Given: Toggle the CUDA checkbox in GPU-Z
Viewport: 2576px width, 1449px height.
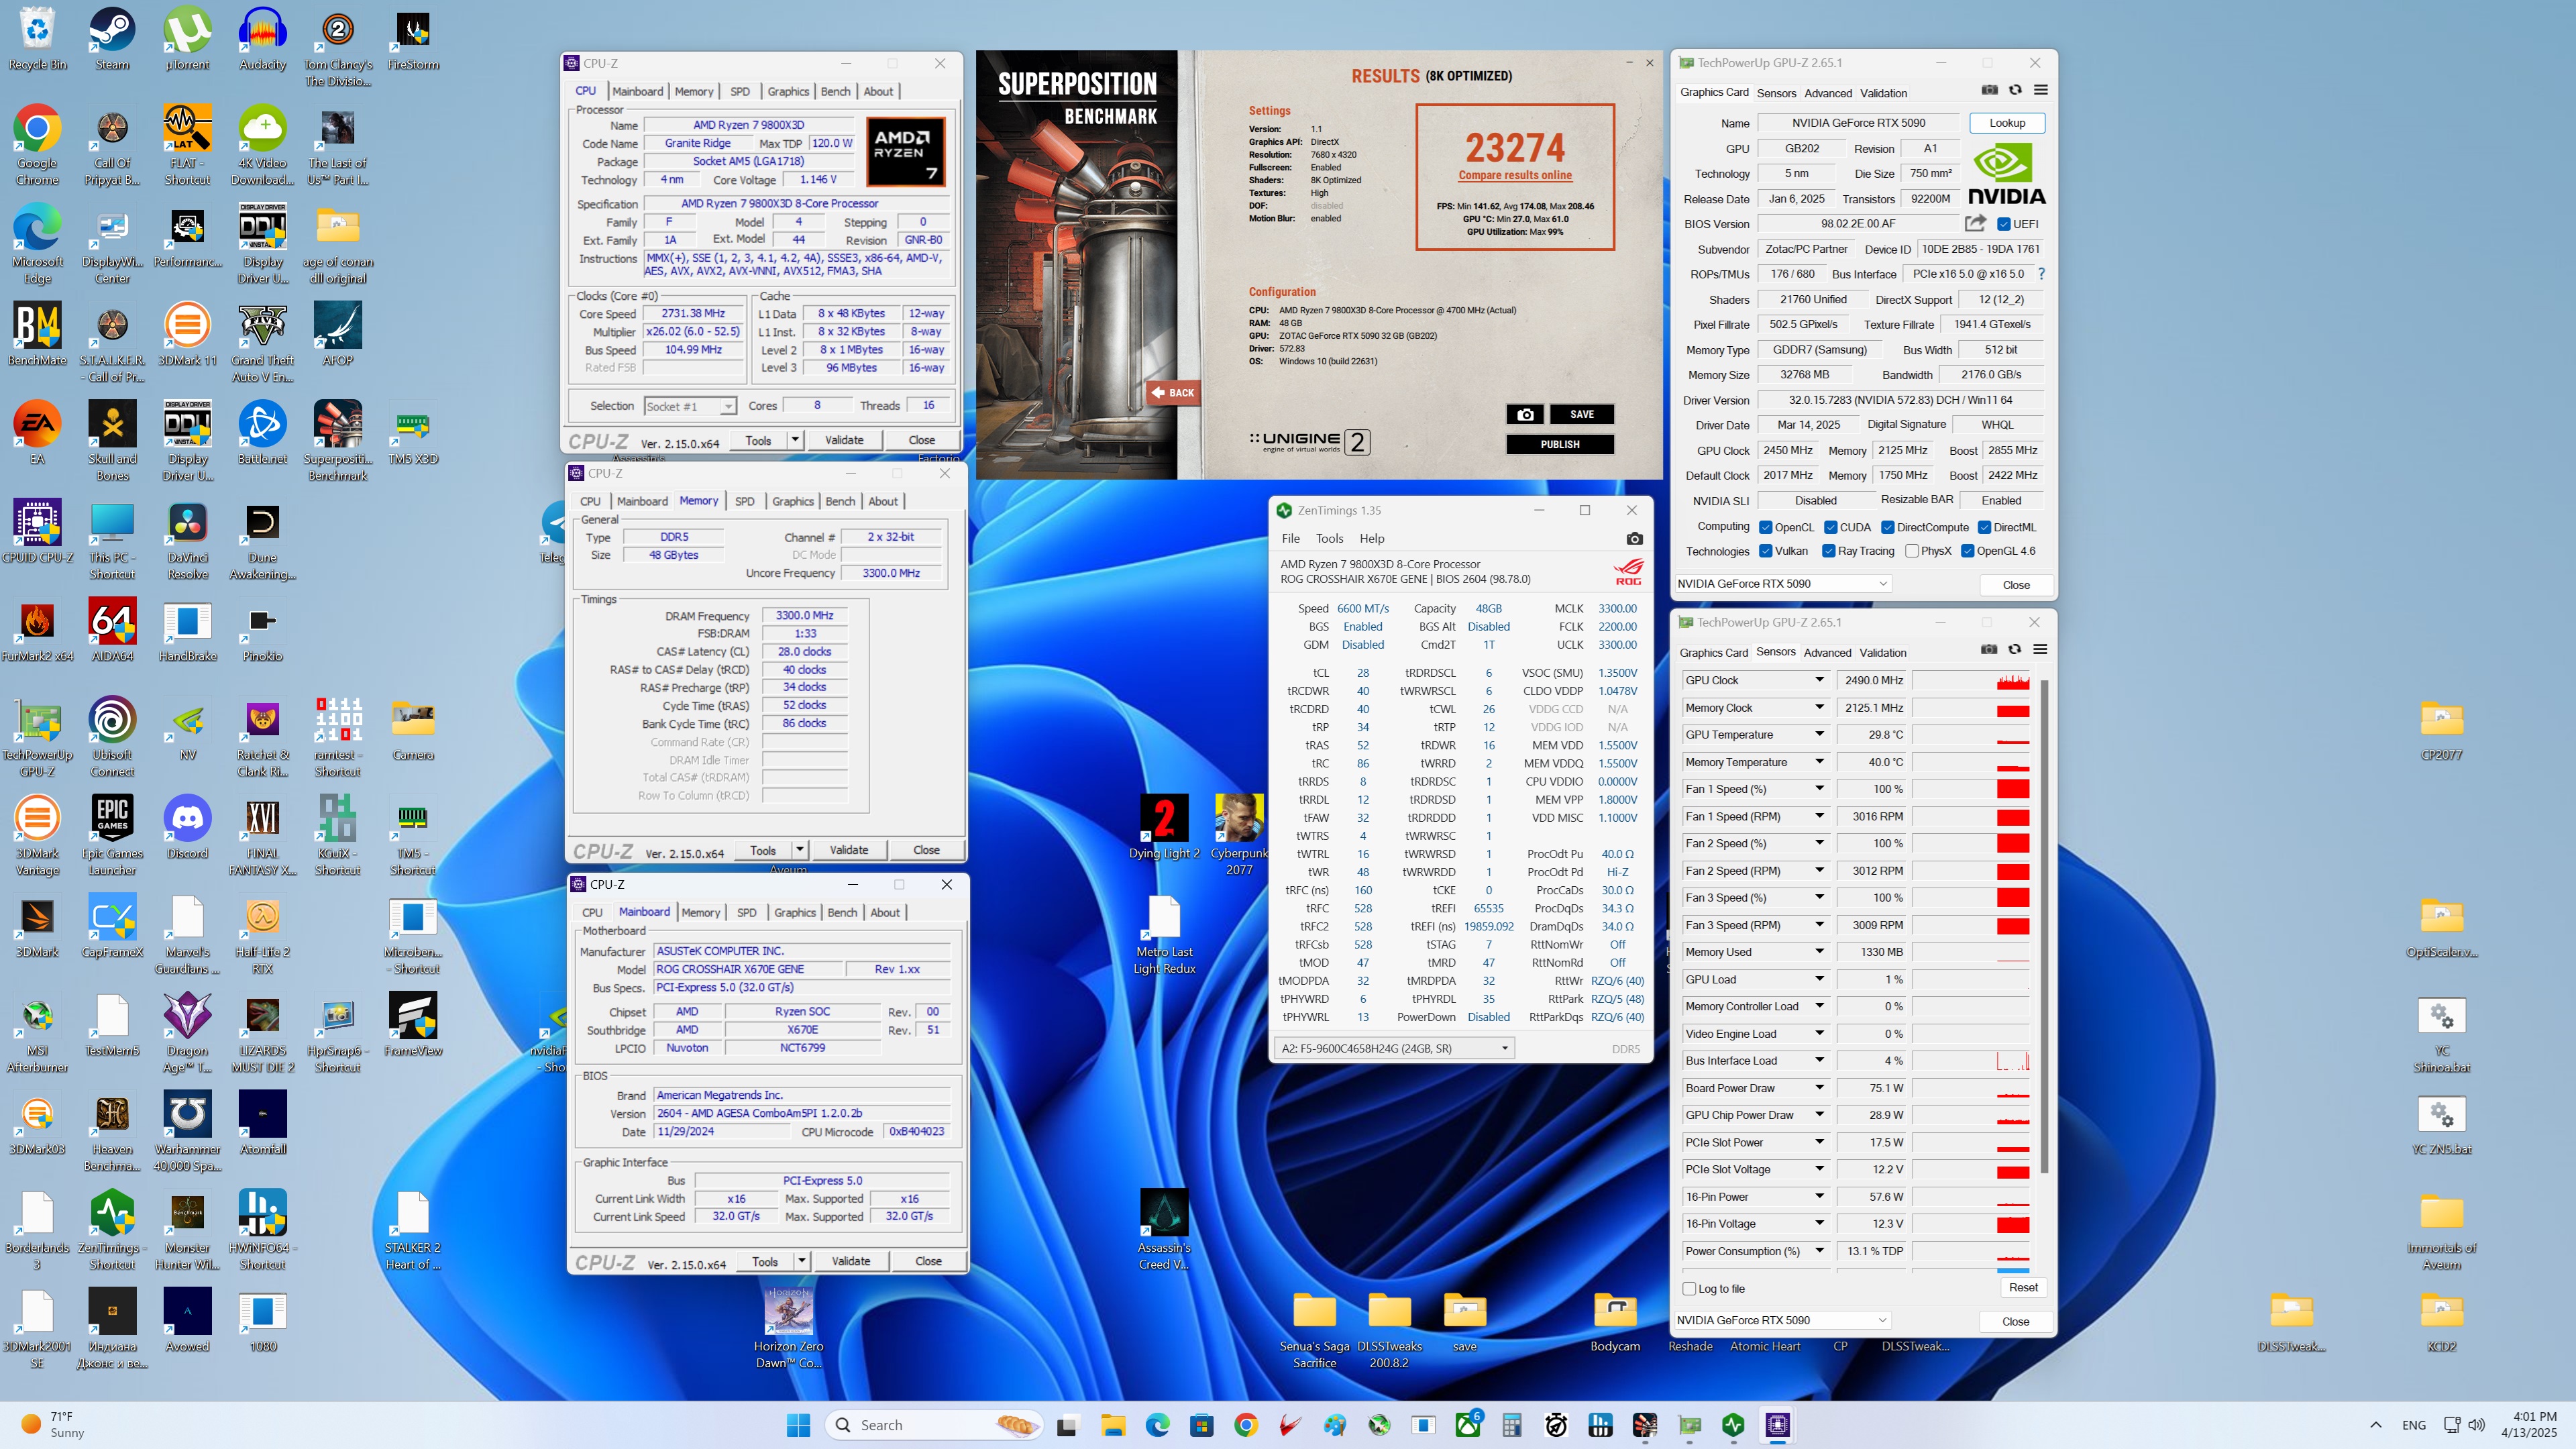Looking at the screenshot, I should [x=1830, y=527].
